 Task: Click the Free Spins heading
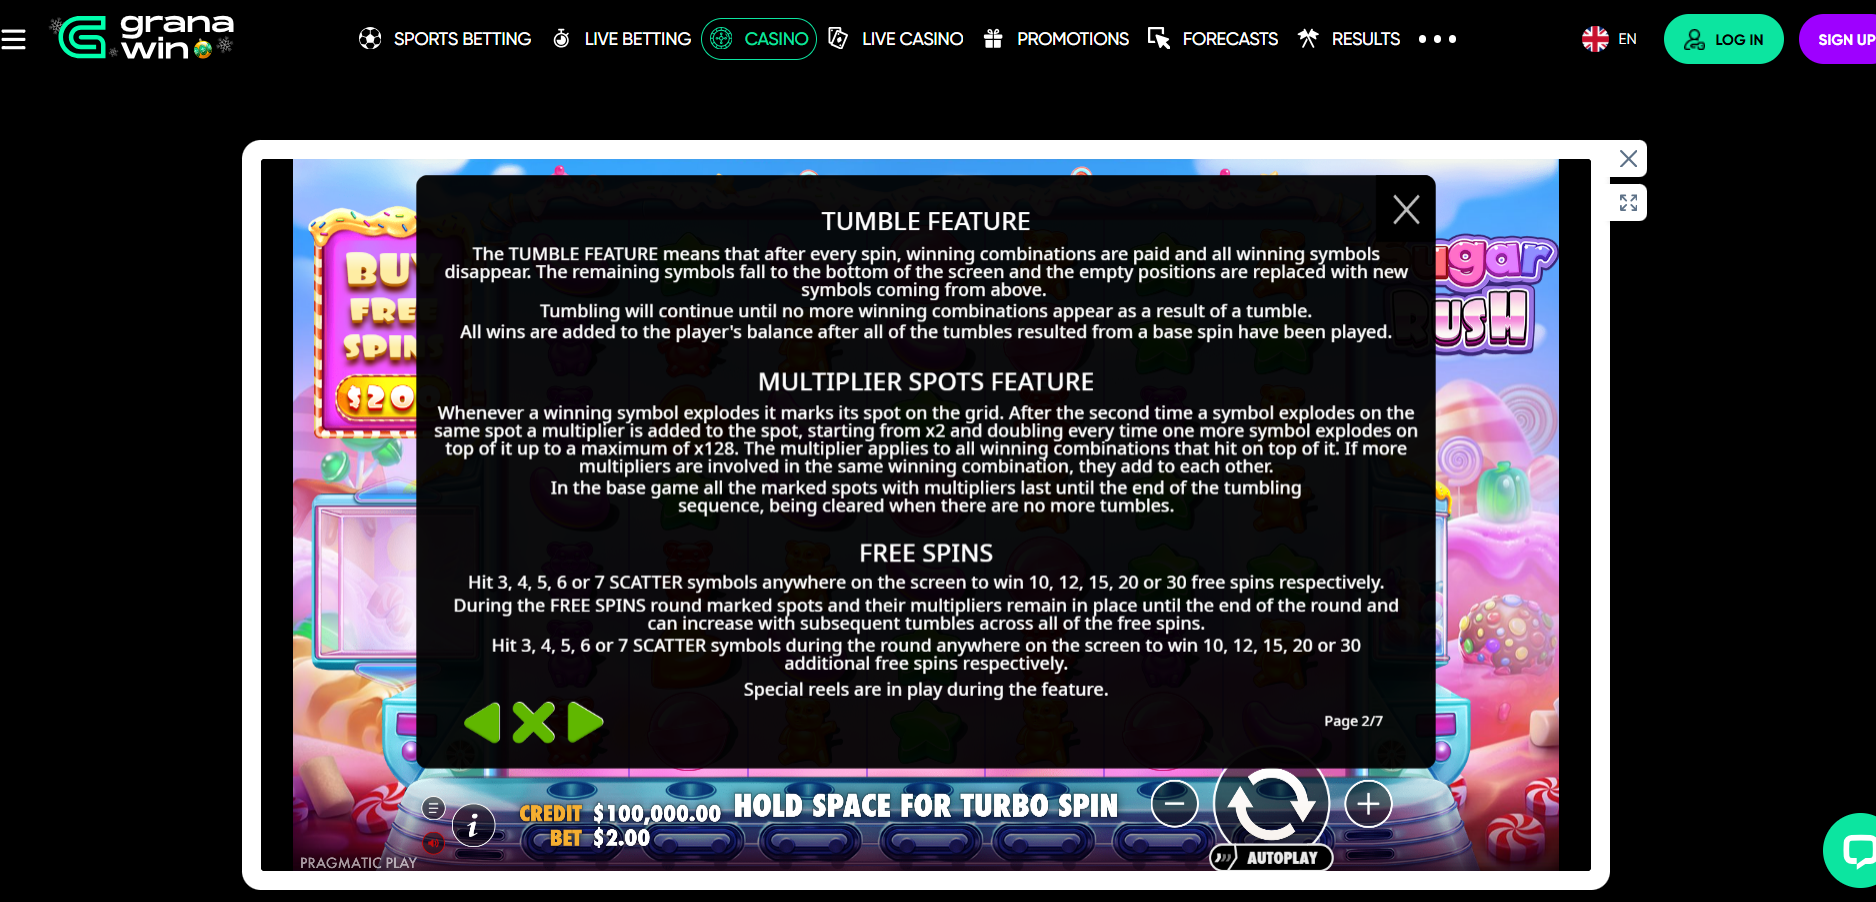(x=926, y=553)
